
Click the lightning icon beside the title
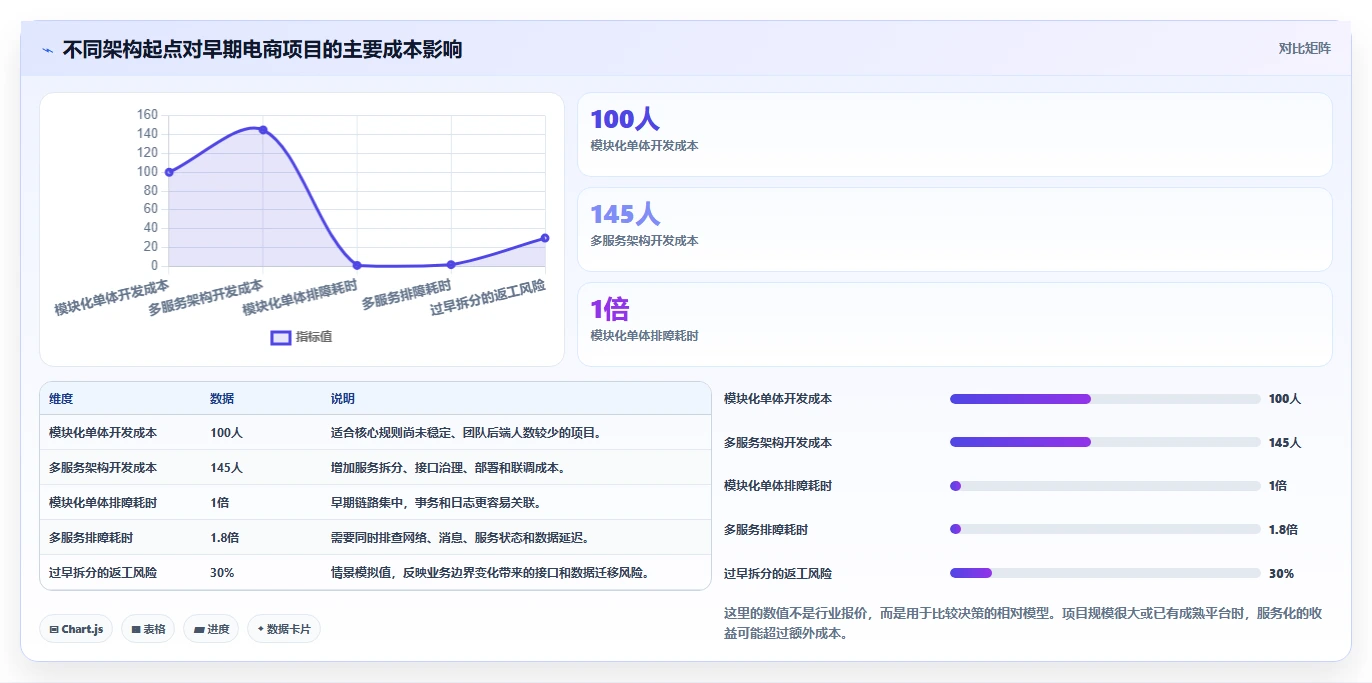coord(48,50)
